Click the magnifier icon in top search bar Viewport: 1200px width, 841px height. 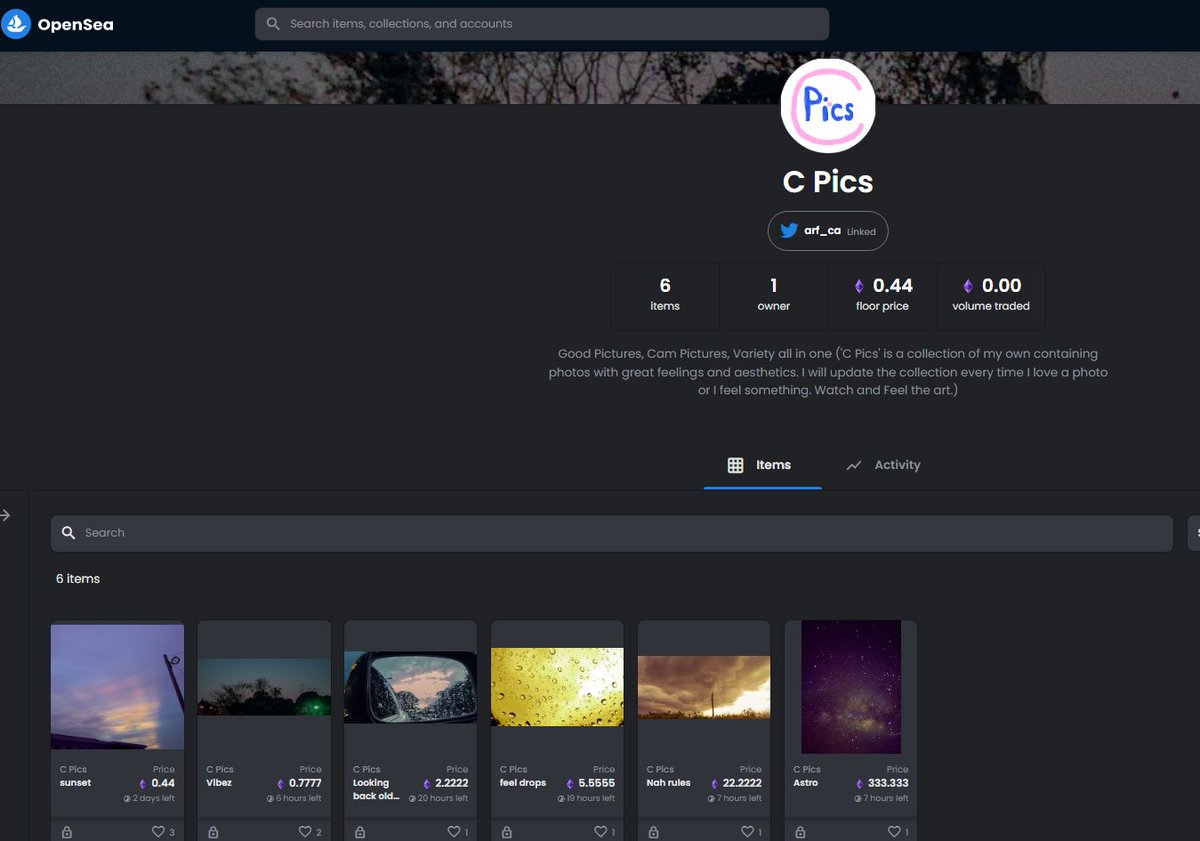(x=273, y=24)
